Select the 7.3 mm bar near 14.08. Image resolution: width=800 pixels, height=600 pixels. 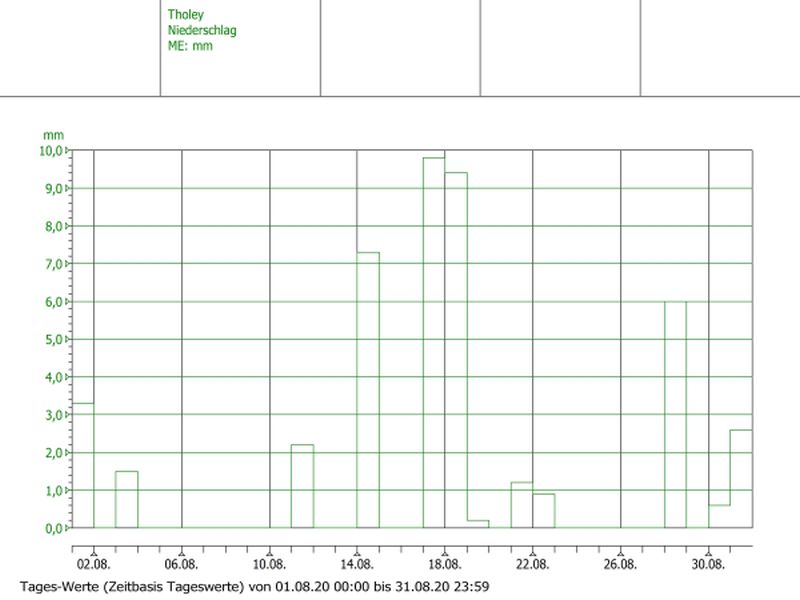click(368, 390)
